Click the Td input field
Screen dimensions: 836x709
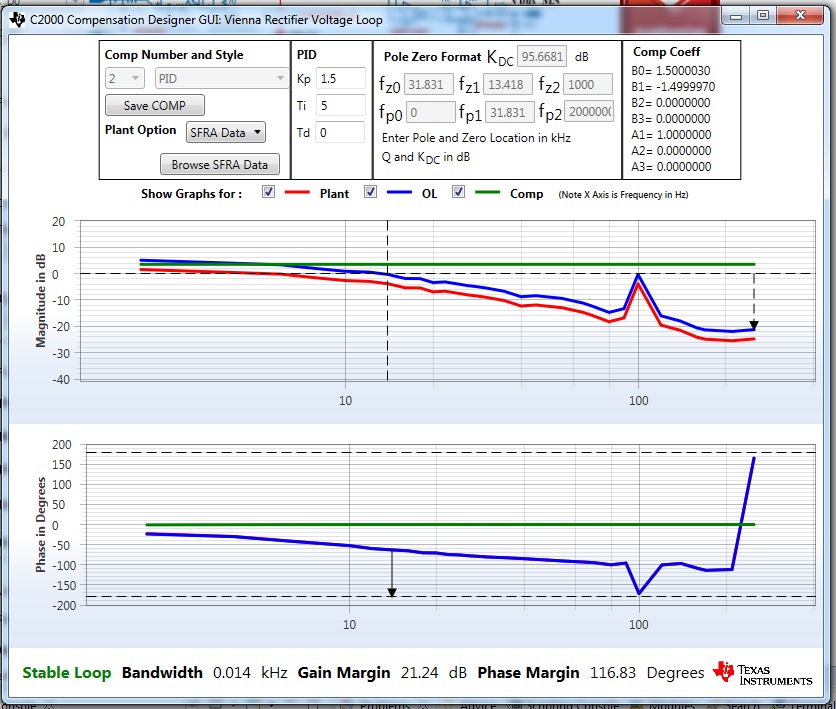pyautogui.click(x=340, y=132)
